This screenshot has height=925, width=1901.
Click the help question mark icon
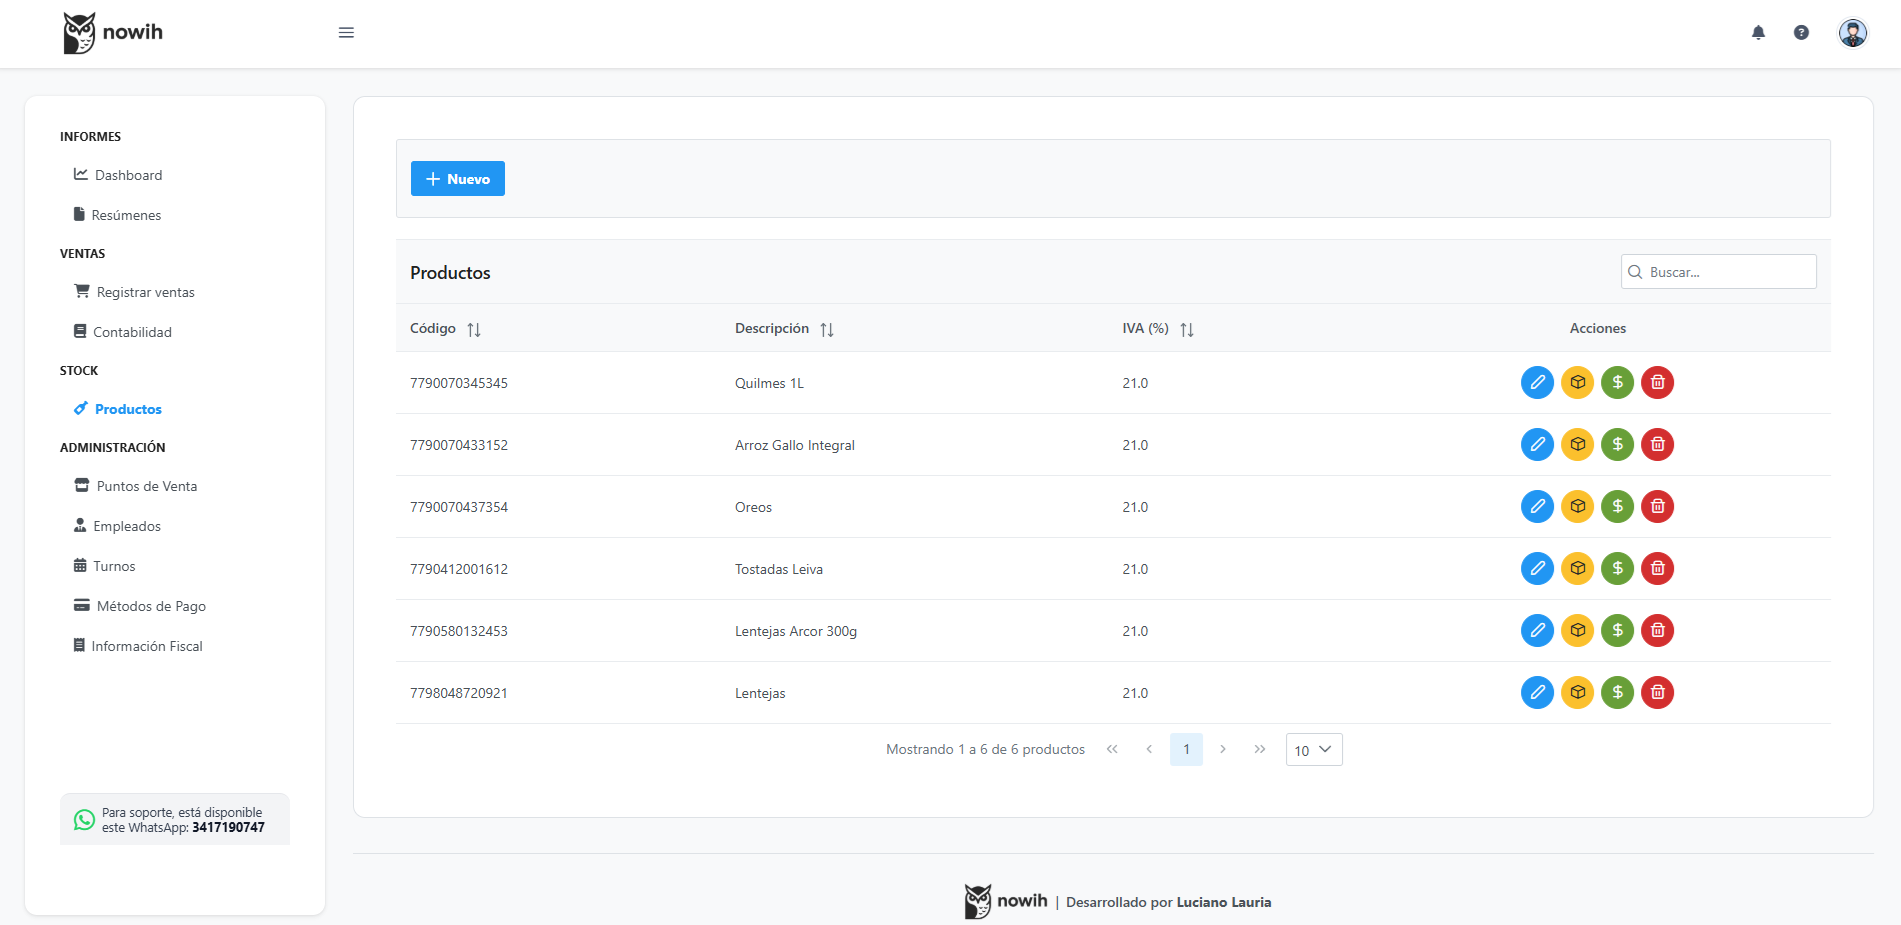point(1801,33)
